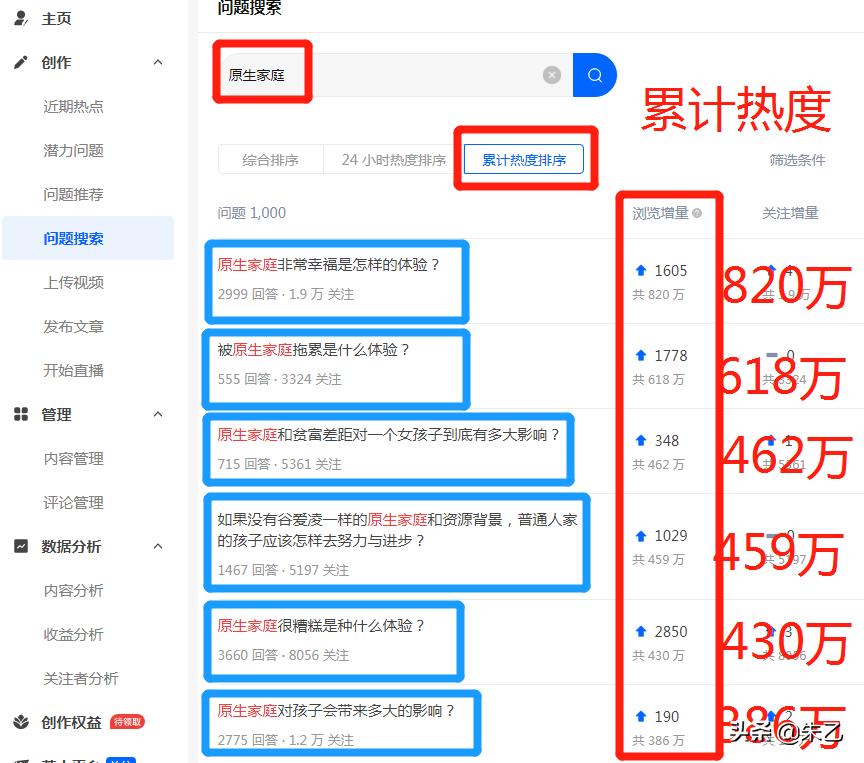Collapse the 数据分析 section chevron
The width and height of the screenshot is (864, 763).
(x=156, y=546)
